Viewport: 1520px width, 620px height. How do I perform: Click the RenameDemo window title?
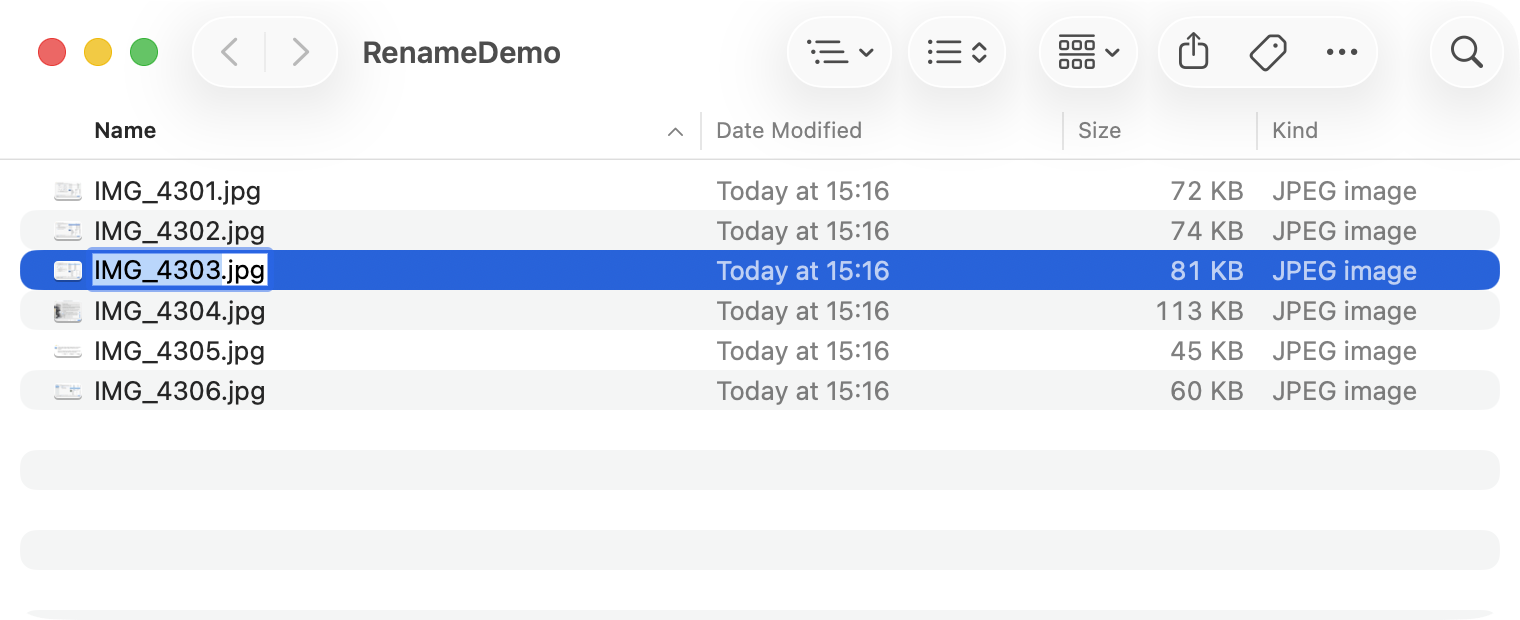tap(461, 52)
